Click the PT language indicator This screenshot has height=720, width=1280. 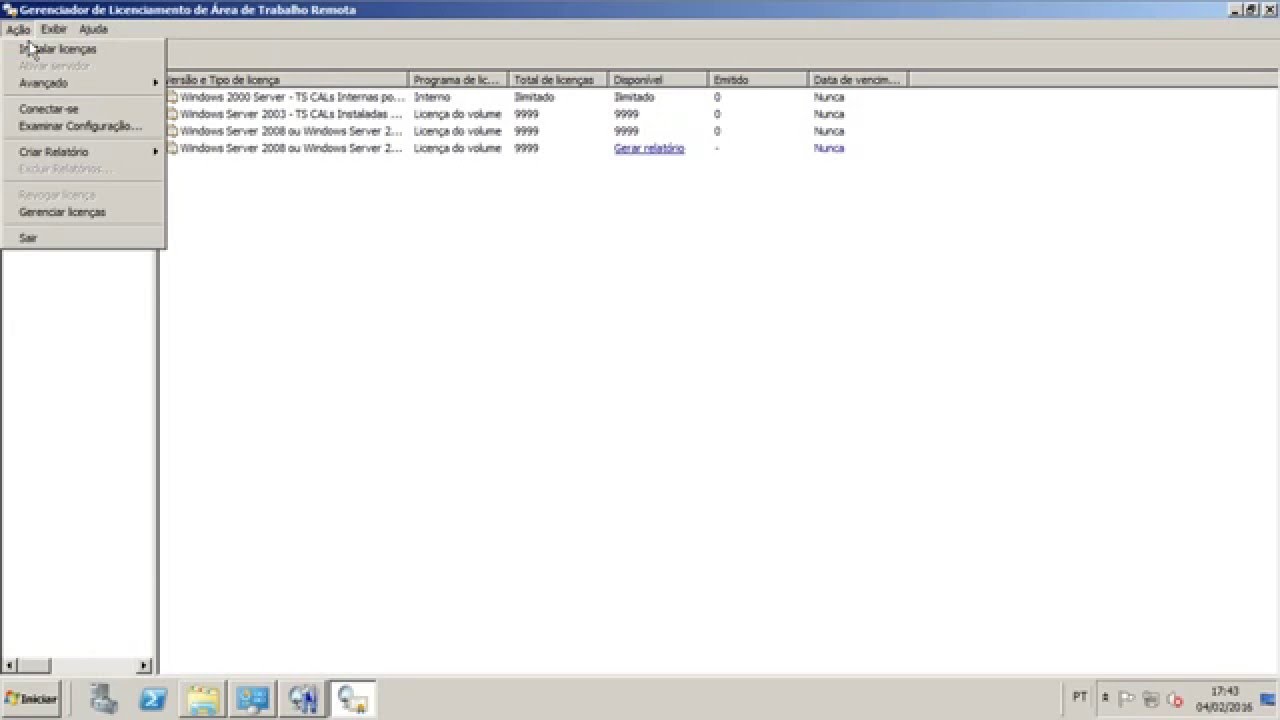click(x=1080, y=697)
